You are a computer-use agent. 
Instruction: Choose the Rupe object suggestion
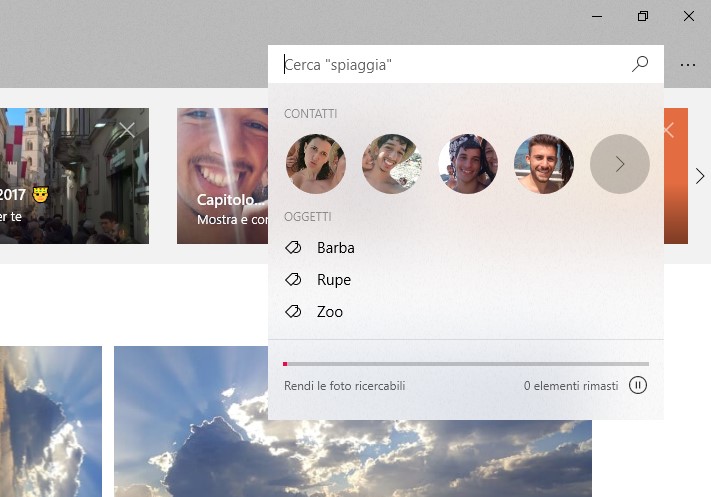pos(334,280)
